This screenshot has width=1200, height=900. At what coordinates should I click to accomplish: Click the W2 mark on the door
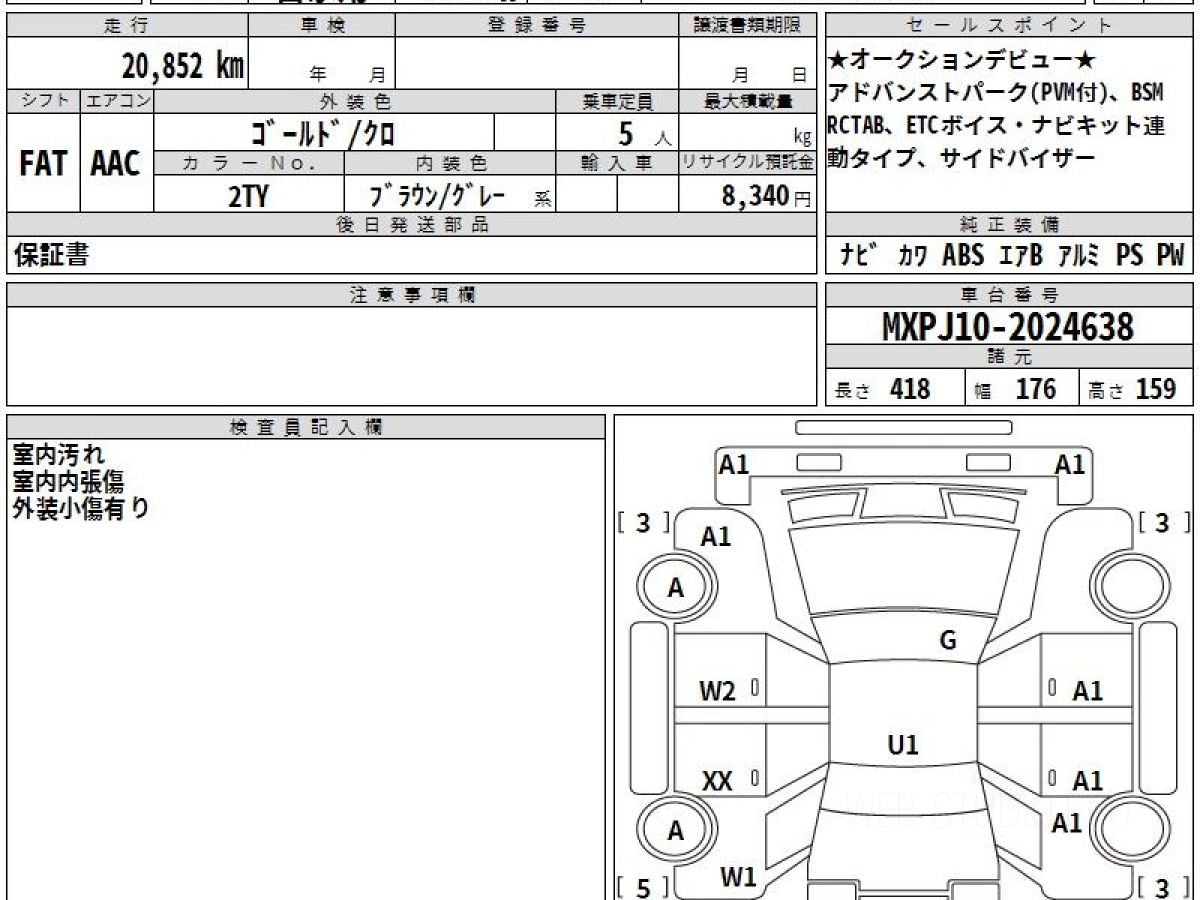[718, 690]
